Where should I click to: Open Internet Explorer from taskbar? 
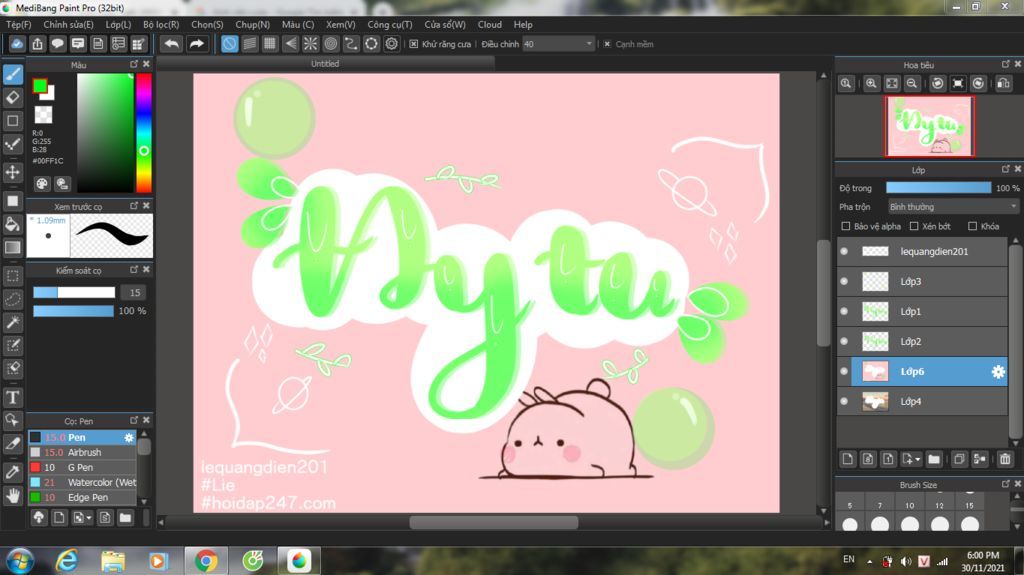click(67, 561)
